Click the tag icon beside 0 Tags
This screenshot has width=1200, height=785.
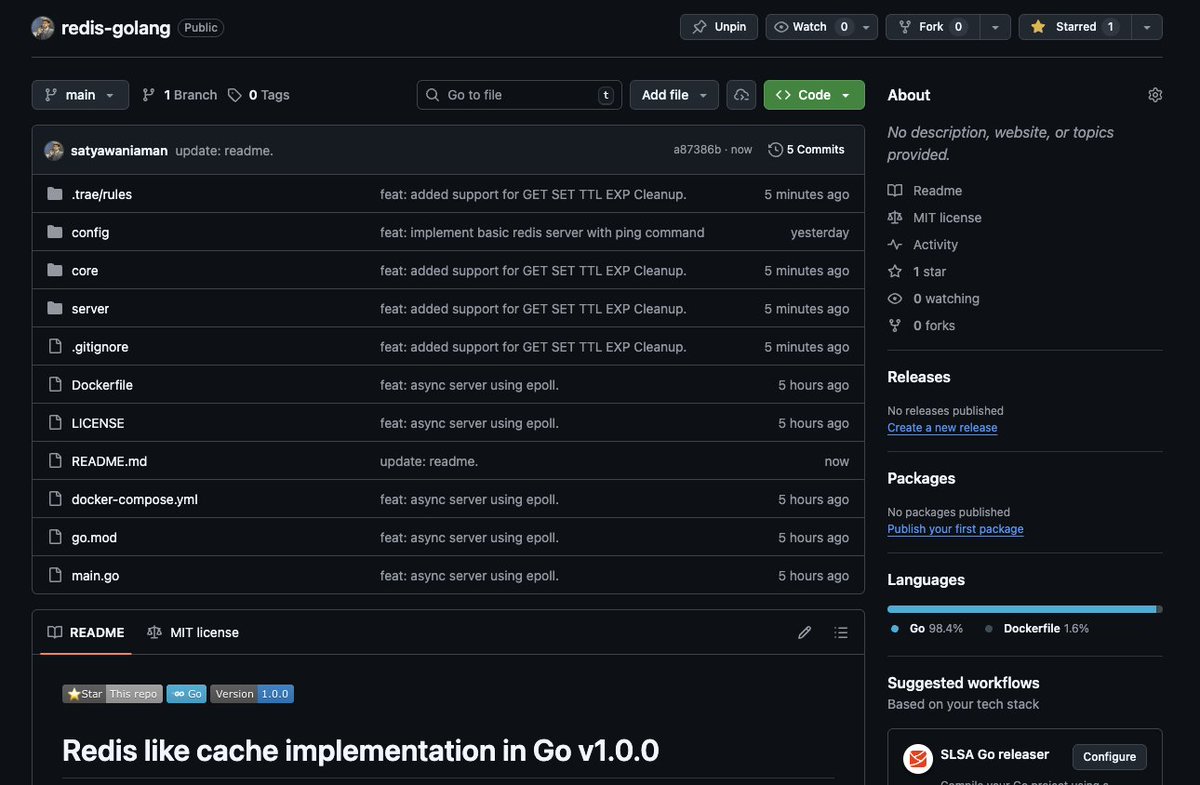click(x=234, y=95)
